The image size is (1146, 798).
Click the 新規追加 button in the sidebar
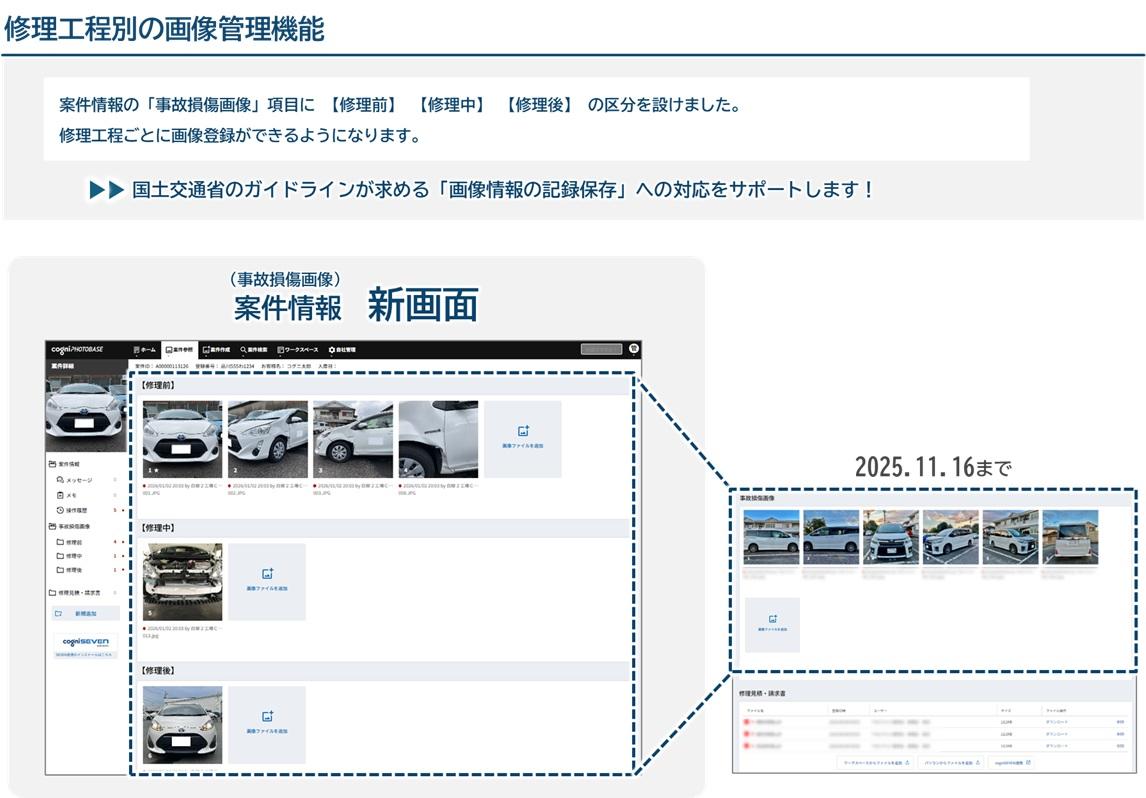coord(84,613)
